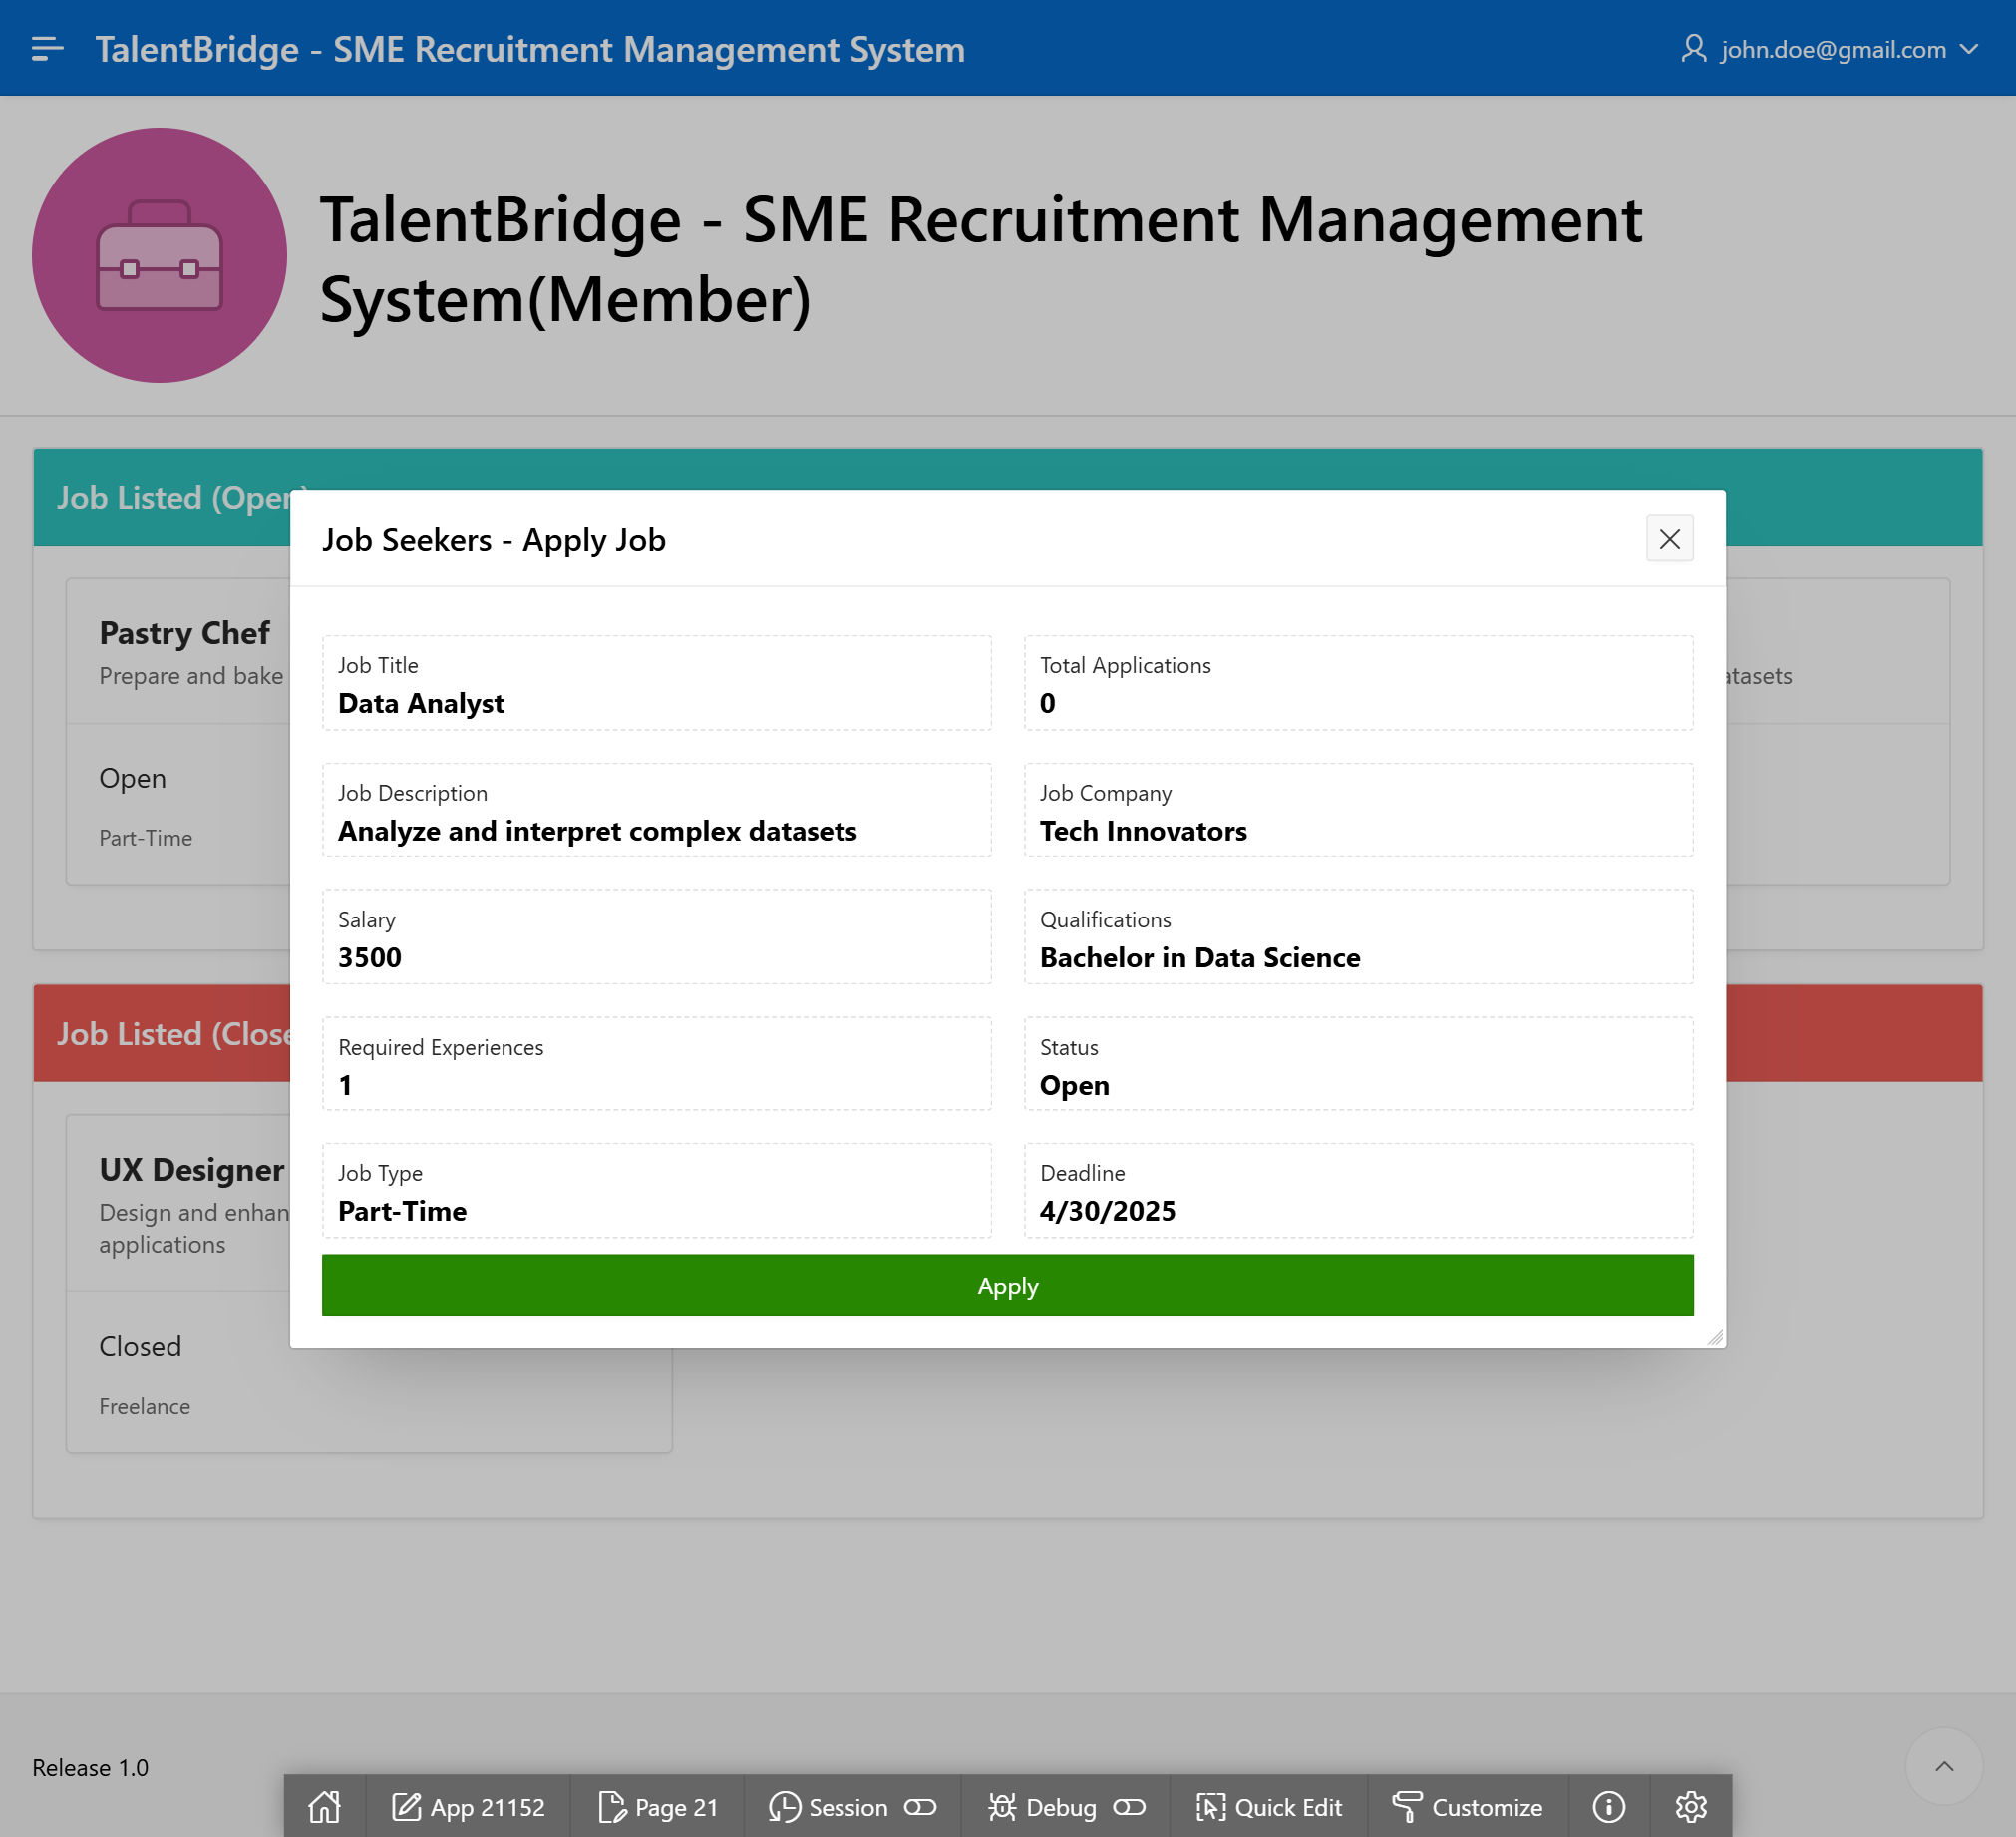Image resolution: width=2016 pixels, height=1837 pixels.
Task: Click the purple briefcase app logo
Action: (x=159, y=255)
